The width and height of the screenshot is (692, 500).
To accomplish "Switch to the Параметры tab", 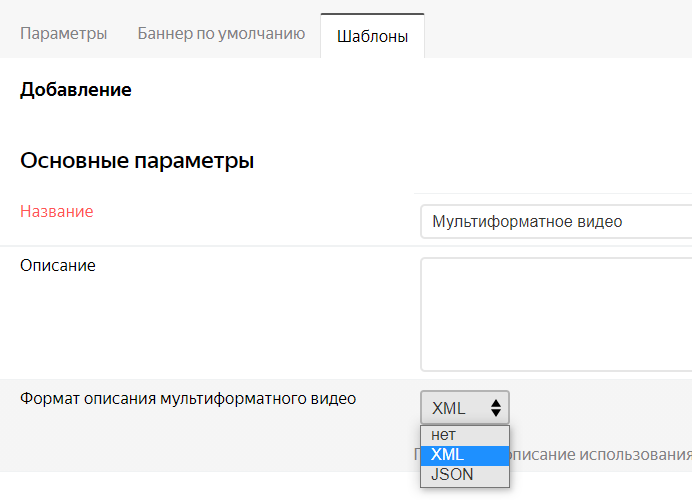I will 63,33.
